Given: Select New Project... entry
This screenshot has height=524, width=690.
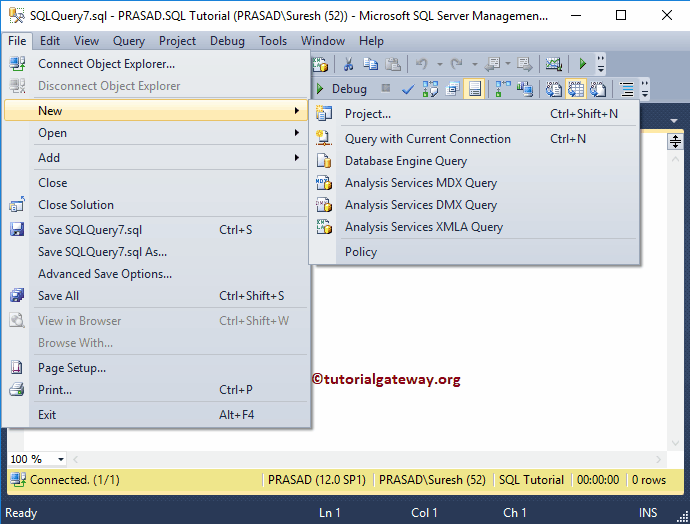Looking at the screenshot, I should [x=474, y=114].
